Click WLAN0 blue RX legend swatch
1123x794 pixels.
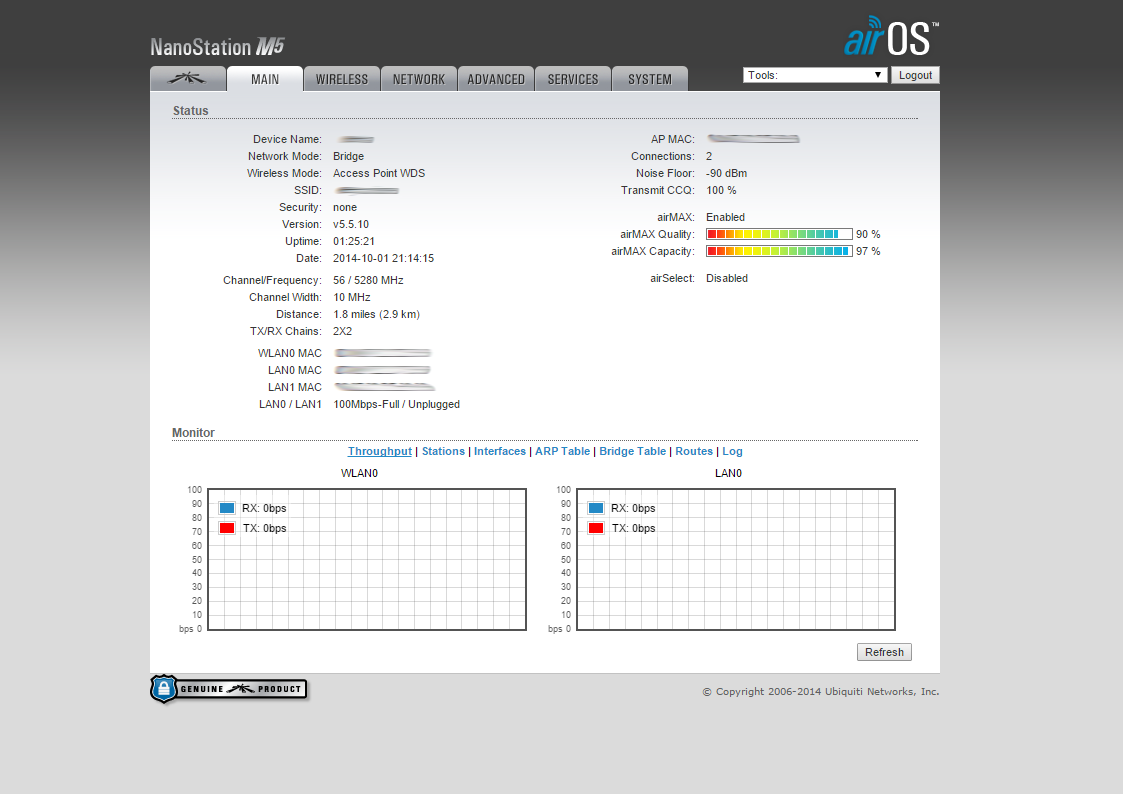(227, 508)
